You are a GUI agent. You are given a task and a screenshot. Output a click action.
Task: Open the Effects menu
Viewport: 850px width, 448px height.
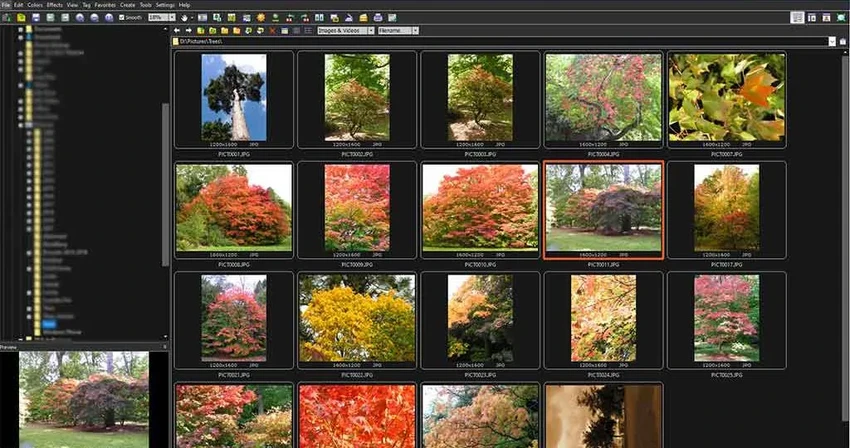point(54,5)
